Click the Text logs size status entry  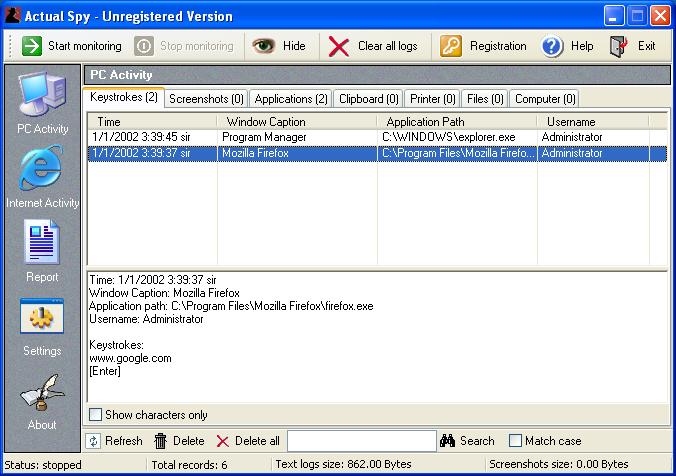click(x=343, y=464)
